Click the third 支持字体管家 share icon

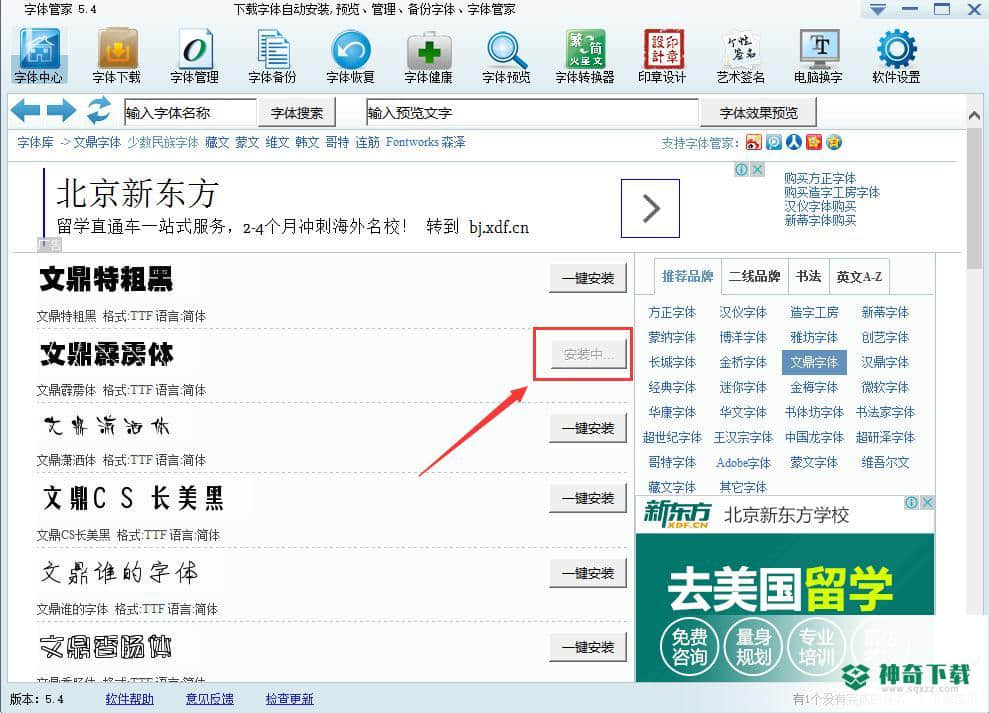tap(793, 142)
